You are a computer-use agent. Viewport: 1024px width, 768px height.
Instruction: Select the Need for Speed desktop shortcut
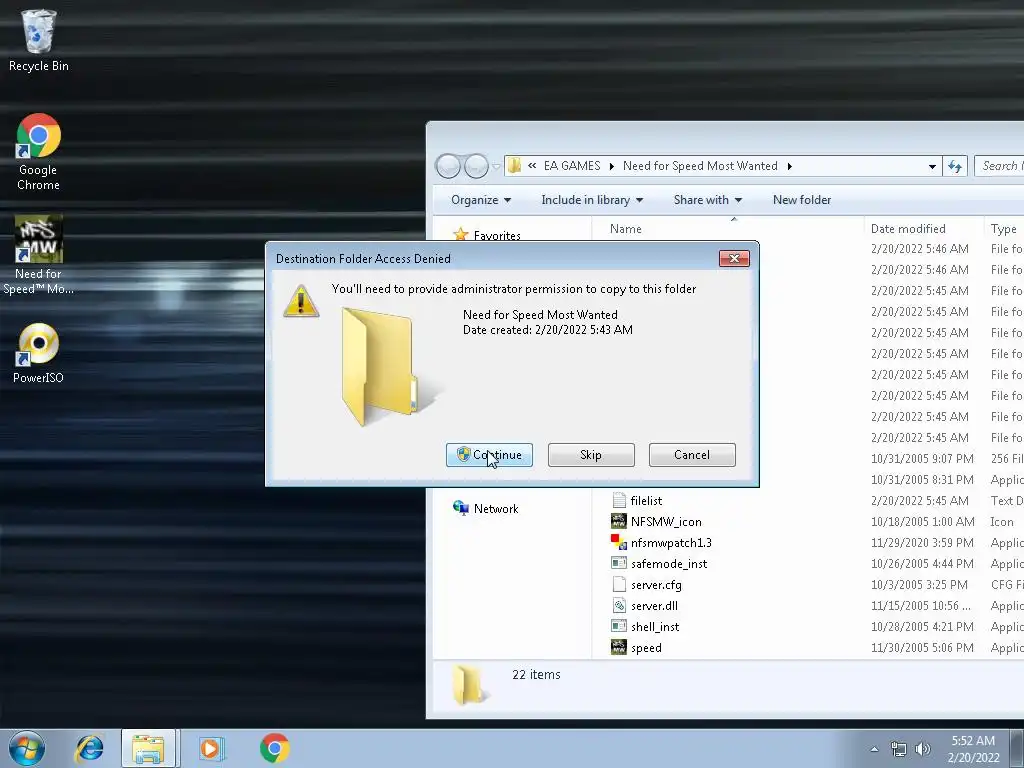tap(39, 255)
